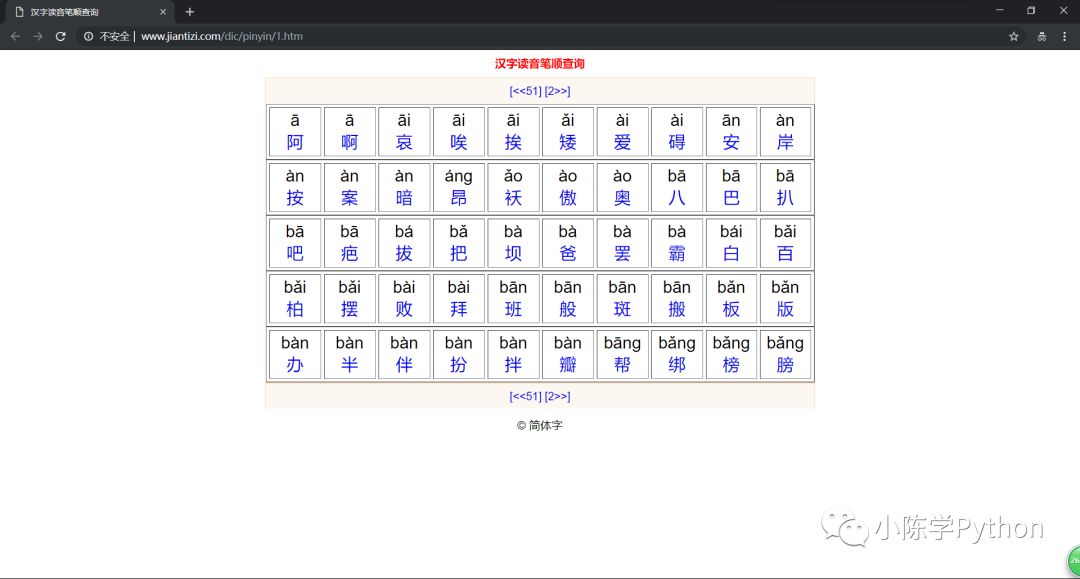
Task: Reload the page with refresh icon
Action: tap(61, 36)
